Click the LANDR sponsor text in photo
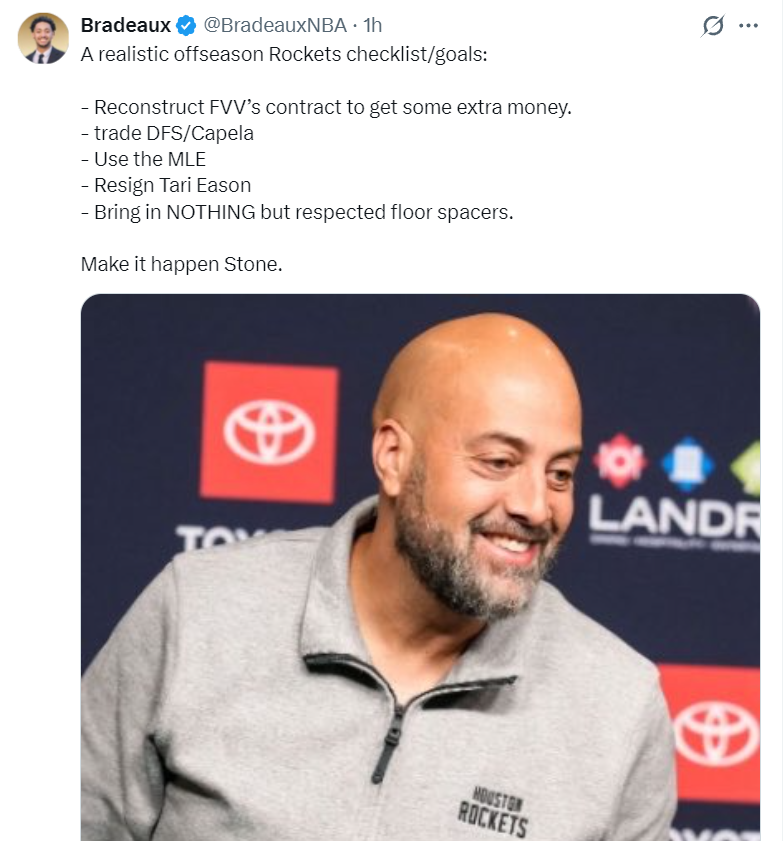Image resolution: width=783 pixels, height=841 pixels. [675, 518]
